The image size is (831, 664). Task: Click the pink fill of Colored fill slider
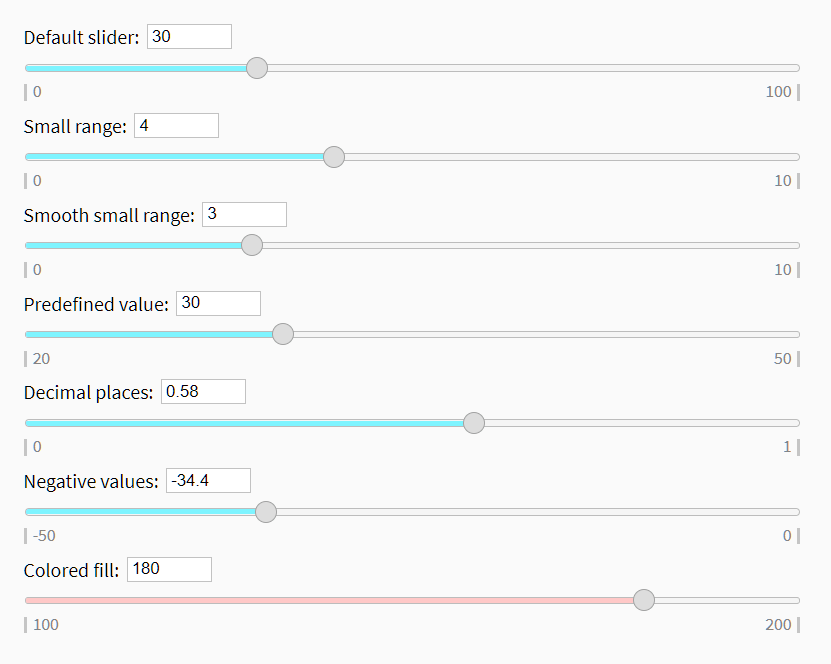(330, 600)
